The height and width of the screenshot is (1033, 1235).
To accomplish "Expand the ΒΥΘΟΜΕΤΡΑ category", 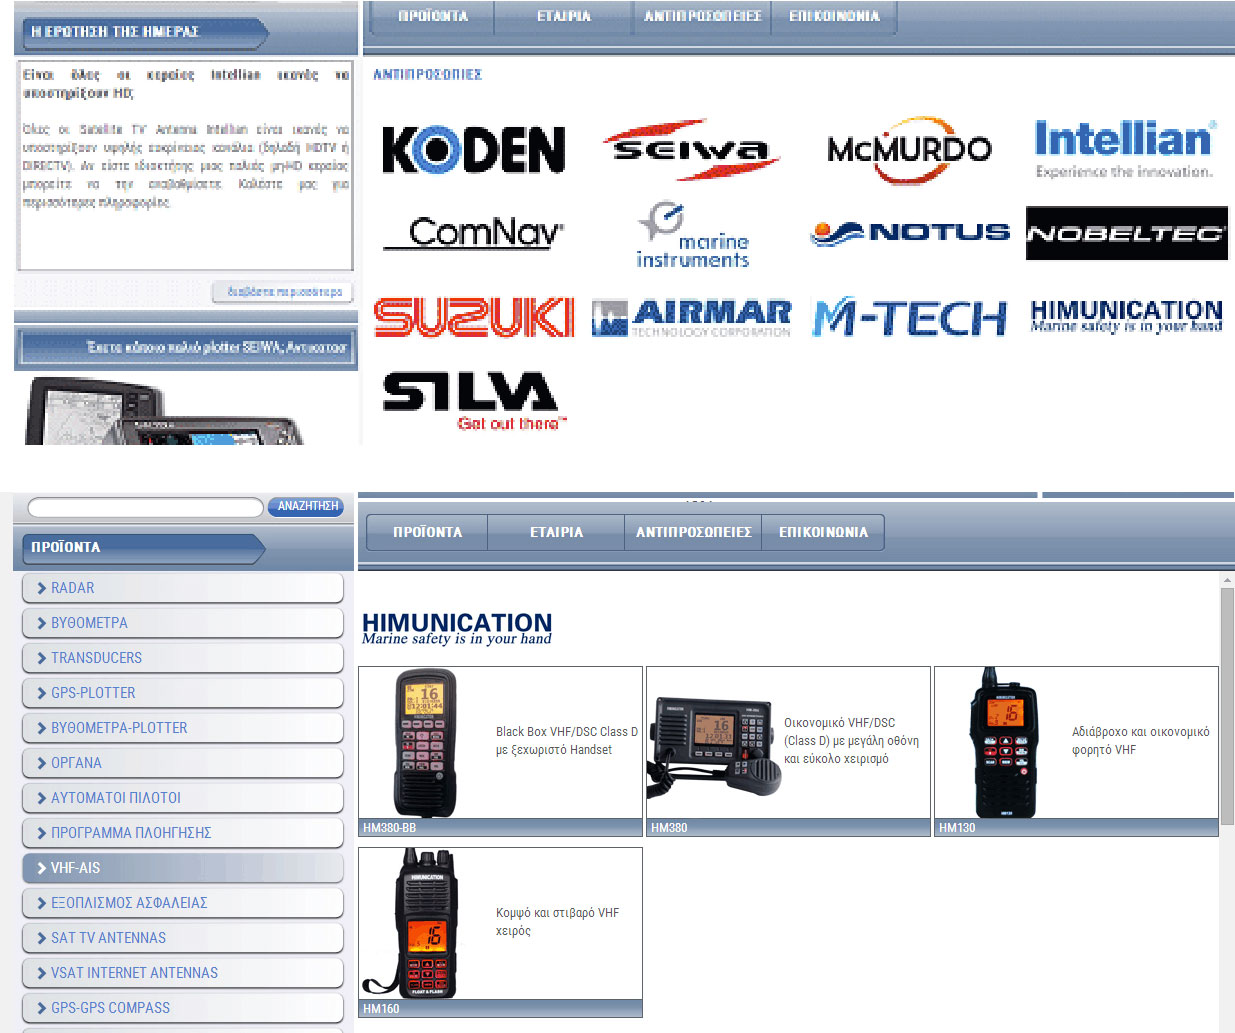I will click(x=183, y=623).
